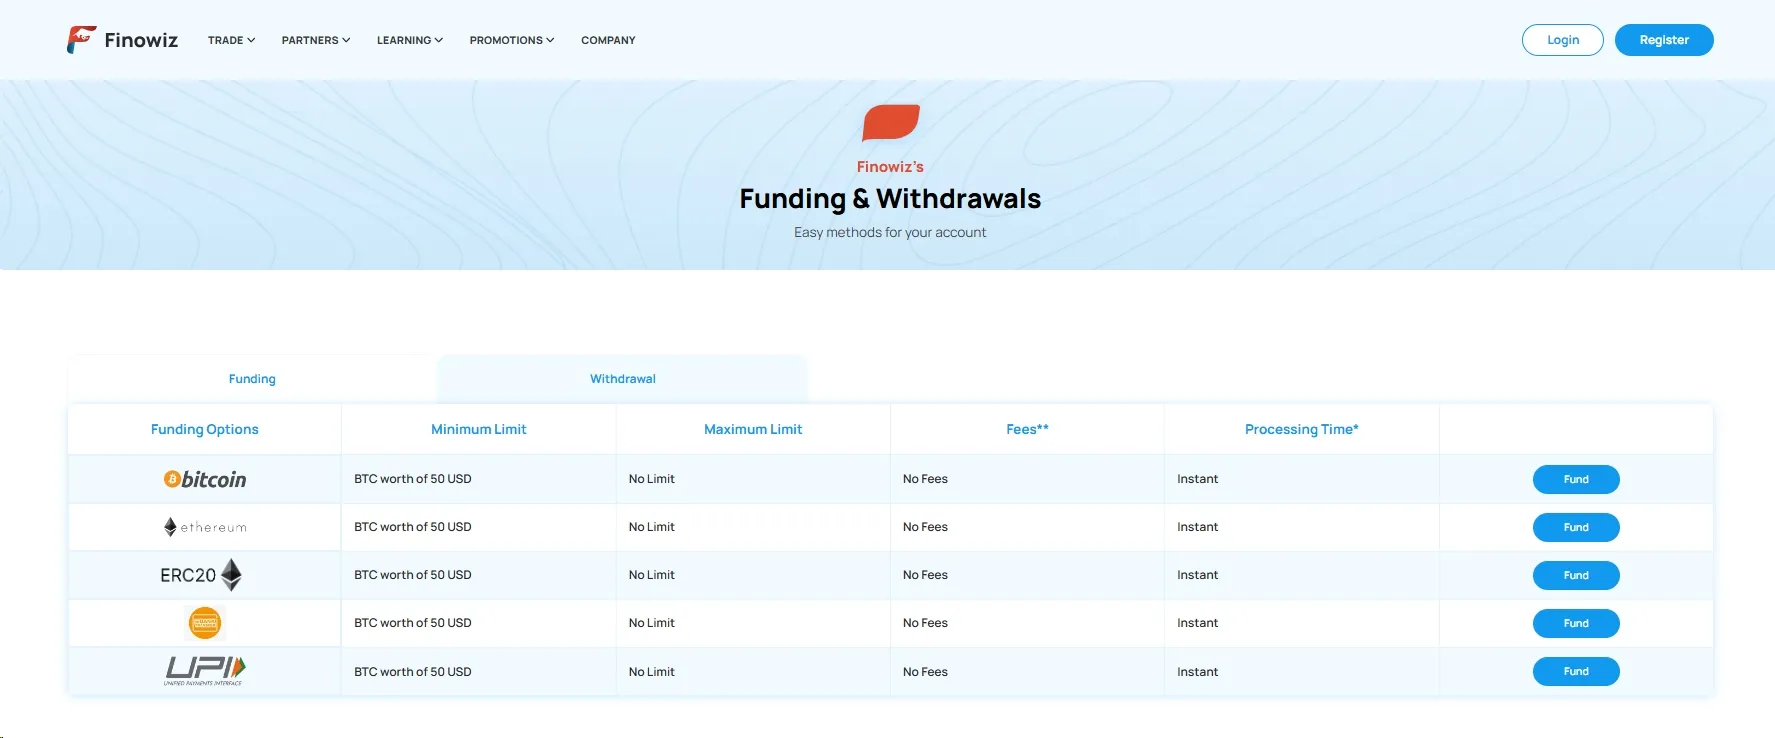Click No Limit in the ethereum row
Image resolution: width=1775 pixels, height=738 pixels.
(x=652, y=527)
